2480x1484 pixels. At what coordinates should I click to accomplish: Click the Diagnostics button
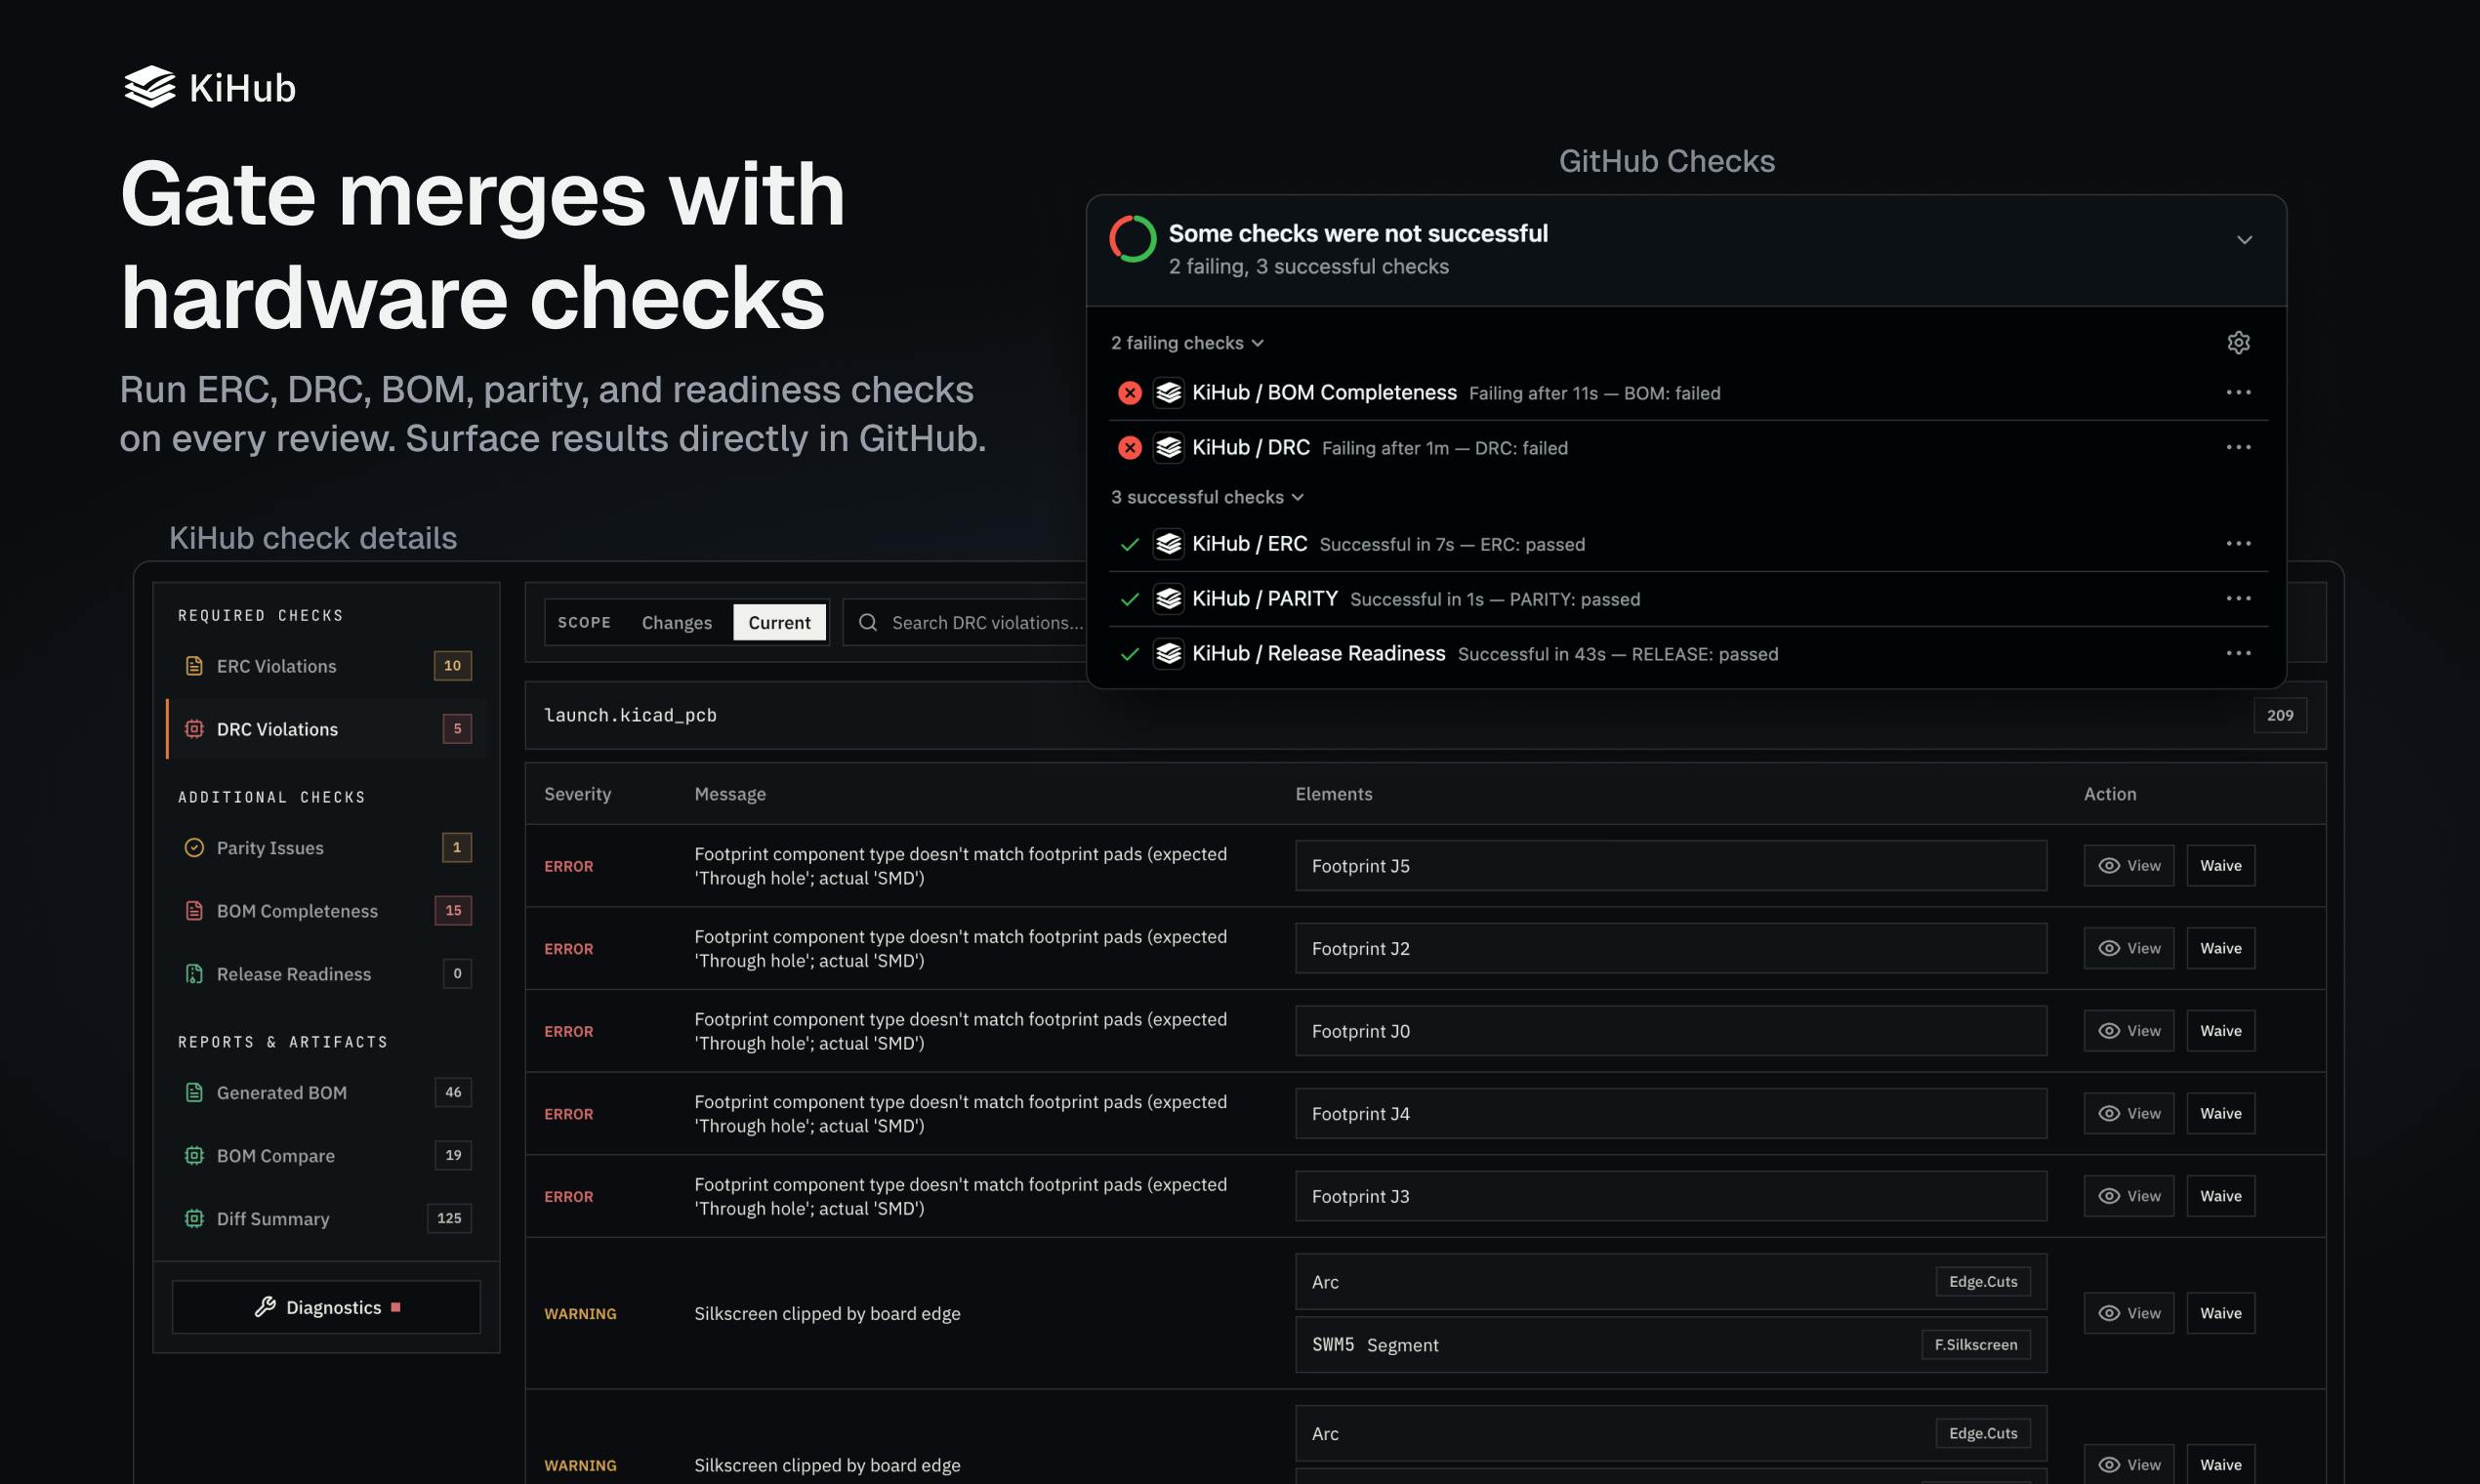[x=326, y=1307]
